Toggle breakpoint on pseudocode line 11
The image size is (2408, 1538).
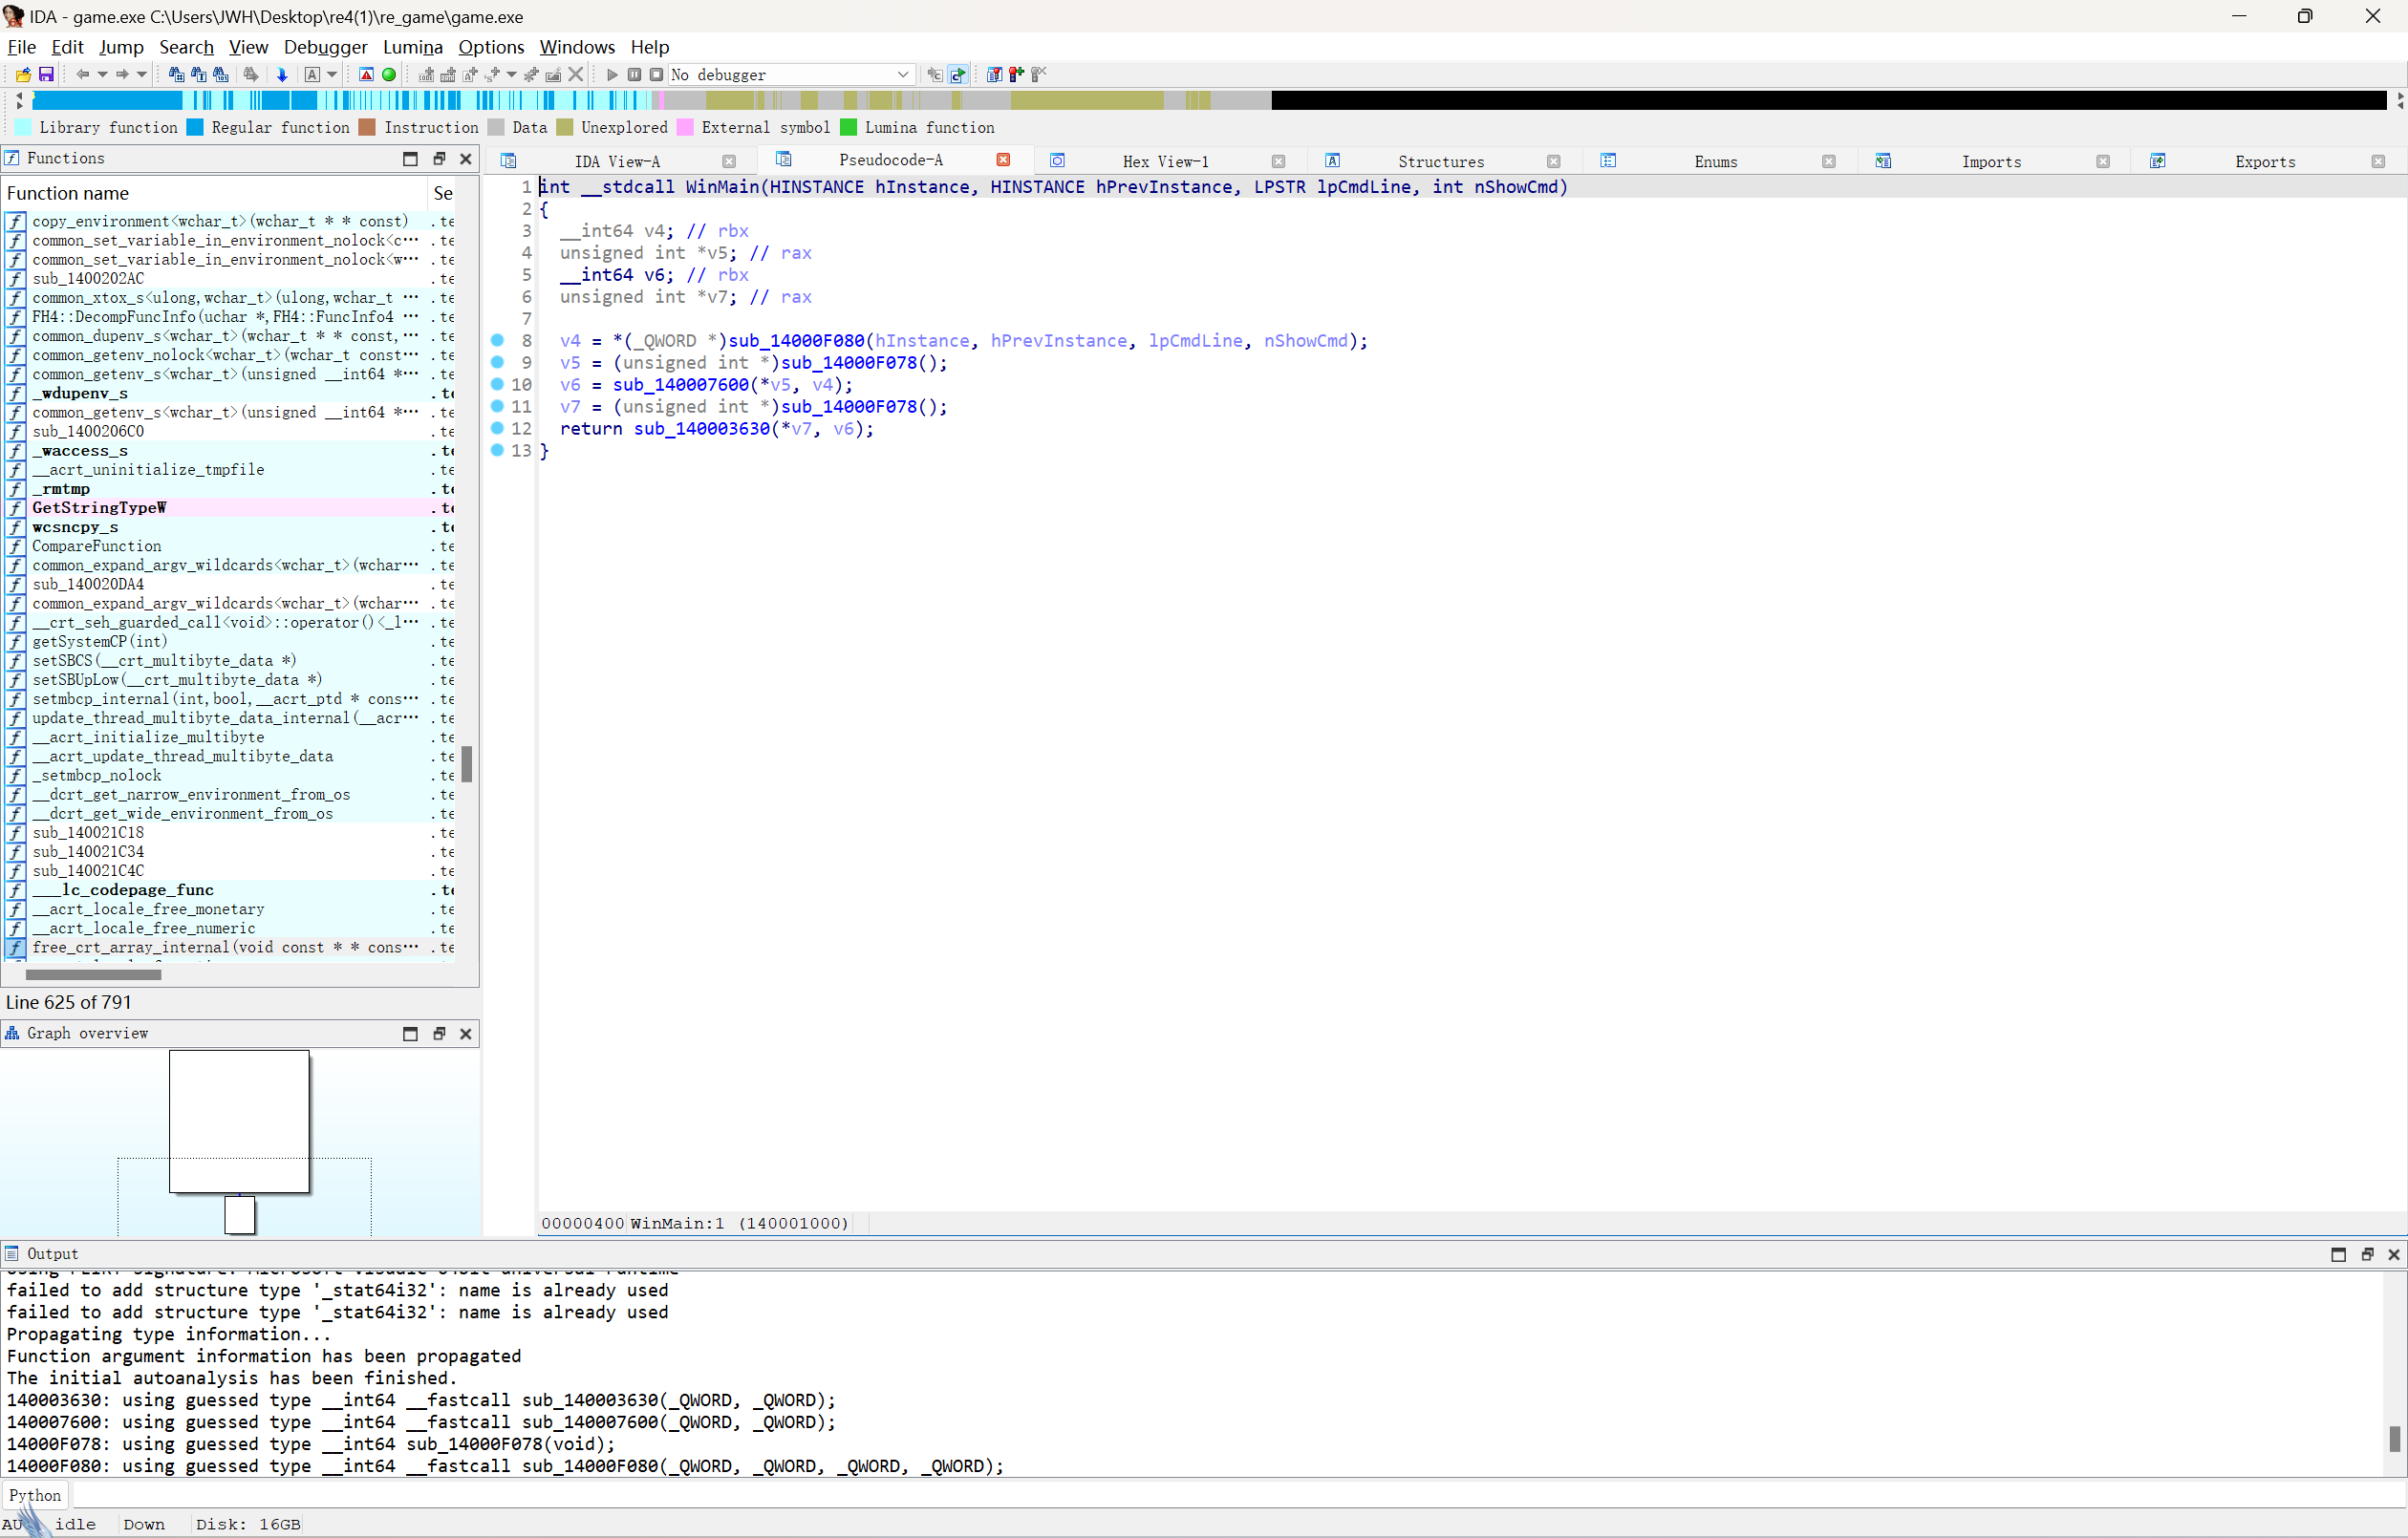coord(497,406)
